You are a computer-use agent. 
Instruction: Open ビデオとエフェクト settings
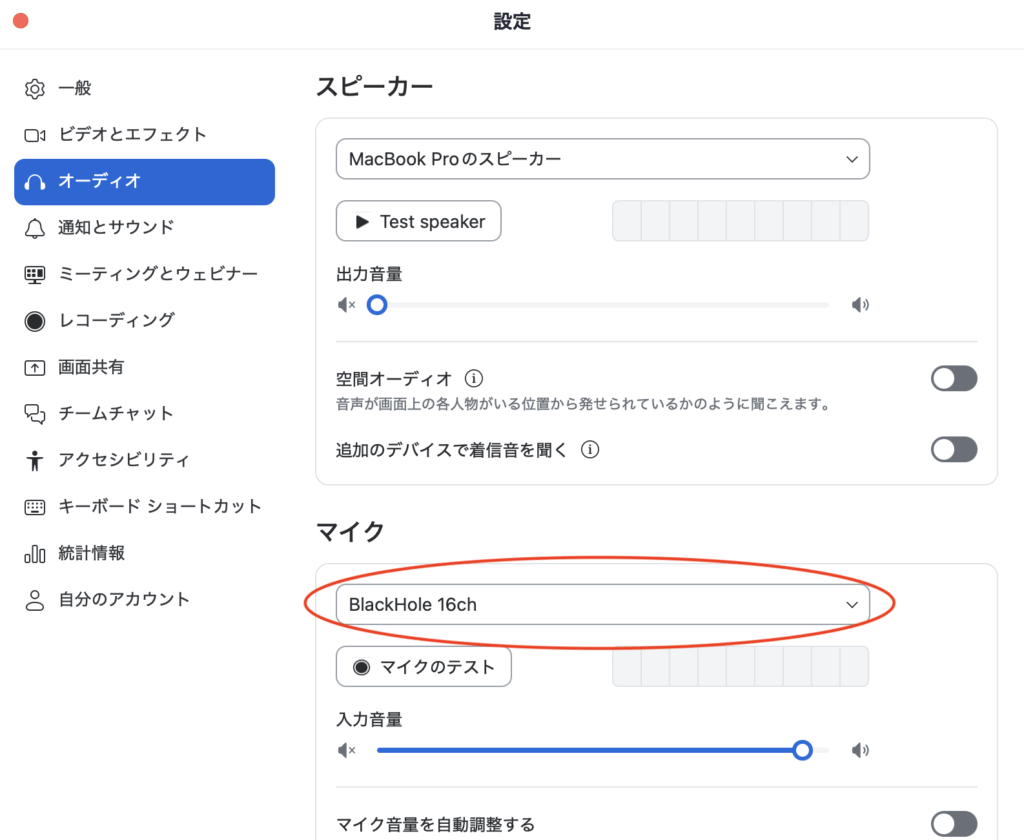click(144, 135)
